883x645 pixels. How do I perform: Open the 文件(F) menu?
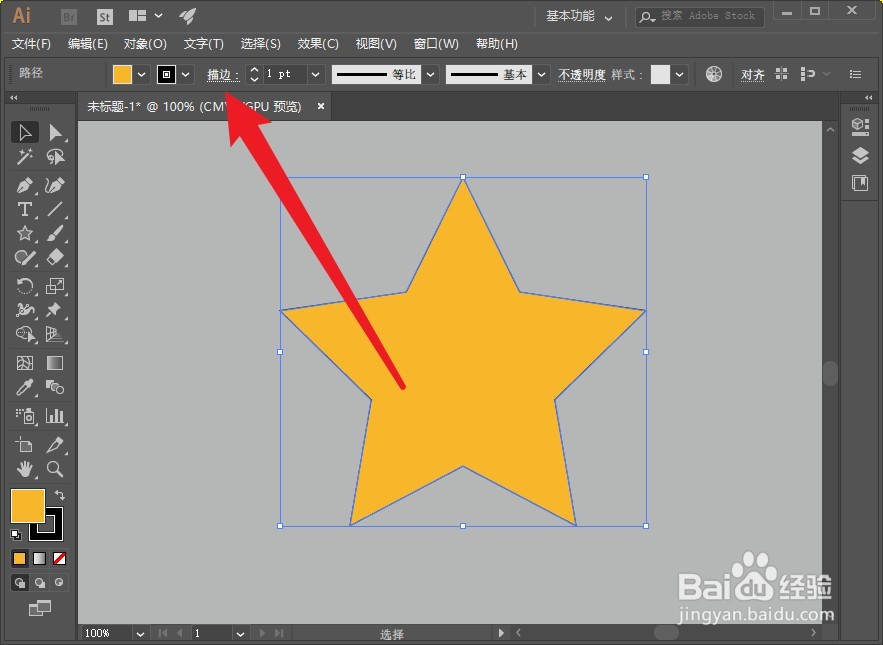31,44
